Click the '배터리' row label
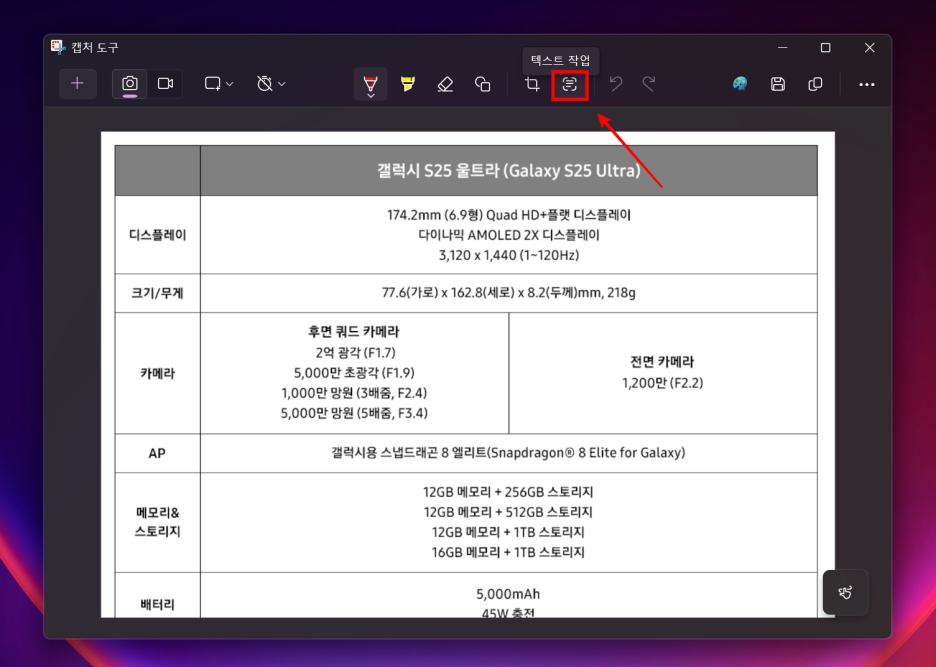This screenshot has height=667, width=936. pyautogui.click(x=158, y=604)
